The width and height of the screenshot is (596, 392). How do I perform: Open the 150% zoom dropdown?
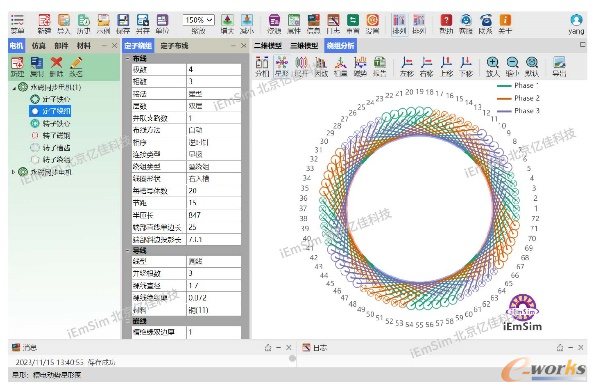click(198, 20)
